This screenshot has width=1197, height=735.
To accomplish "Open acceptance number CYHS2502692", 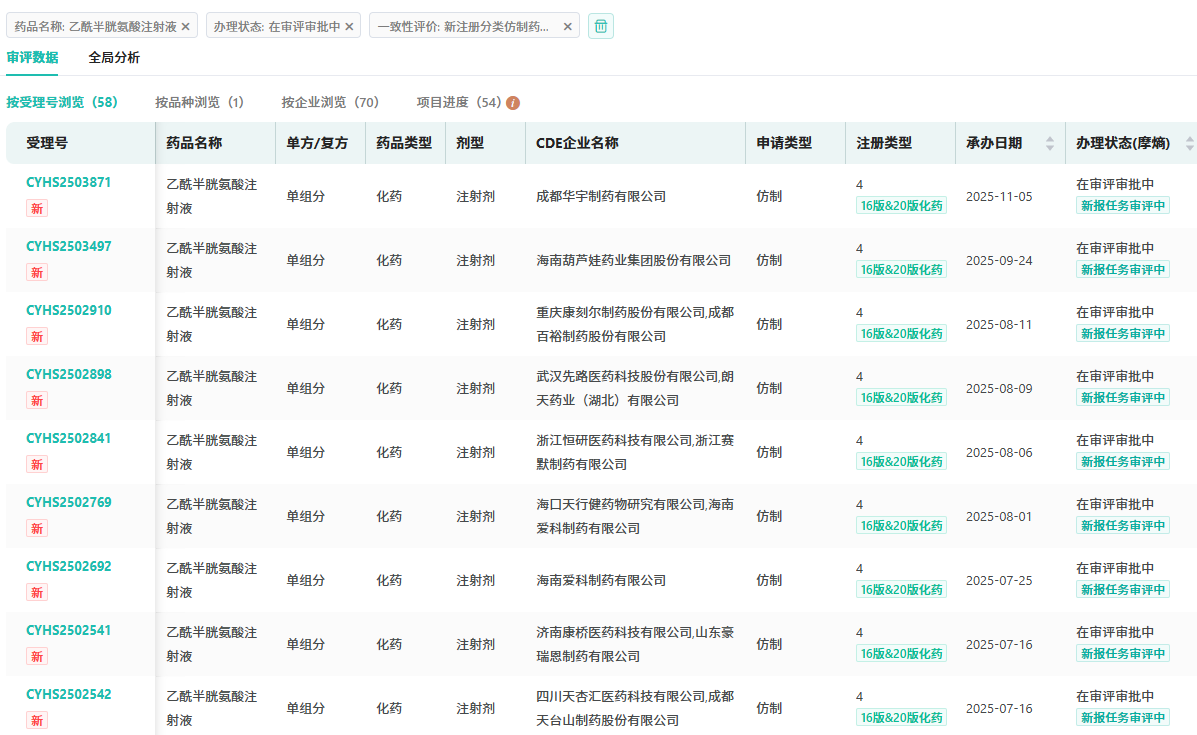I will point(69,566).
